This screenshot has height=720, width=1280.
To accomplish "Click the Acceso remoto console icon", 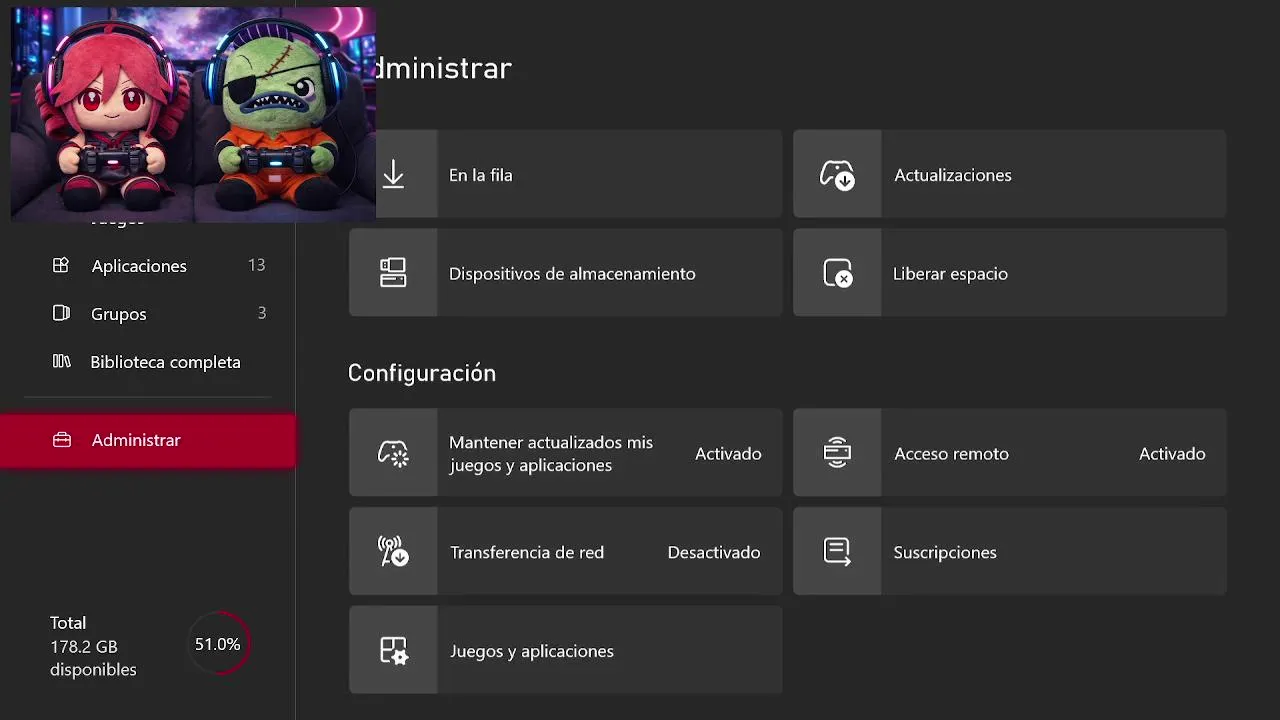I will pyautogui.click(x=837, y=453).
